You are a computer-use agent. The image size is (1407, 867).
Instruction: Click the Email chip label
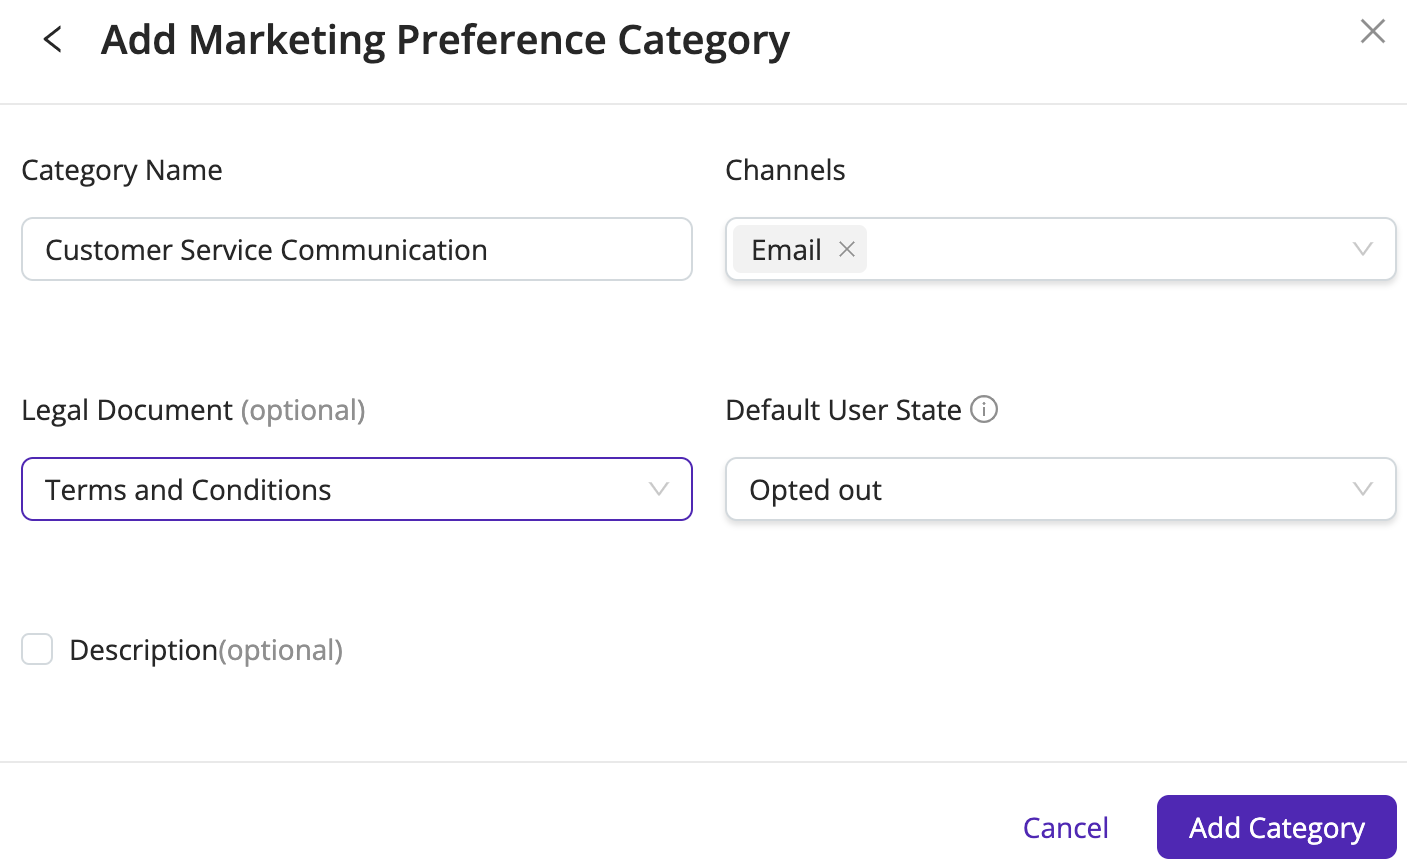786,250
